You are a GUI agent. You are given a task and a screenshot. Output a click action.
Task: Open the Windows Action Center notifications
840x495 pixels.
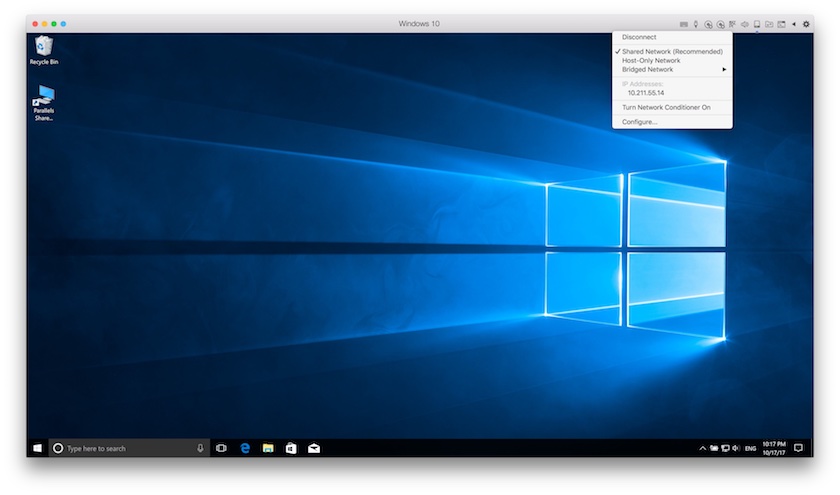(x=798, y=448)
